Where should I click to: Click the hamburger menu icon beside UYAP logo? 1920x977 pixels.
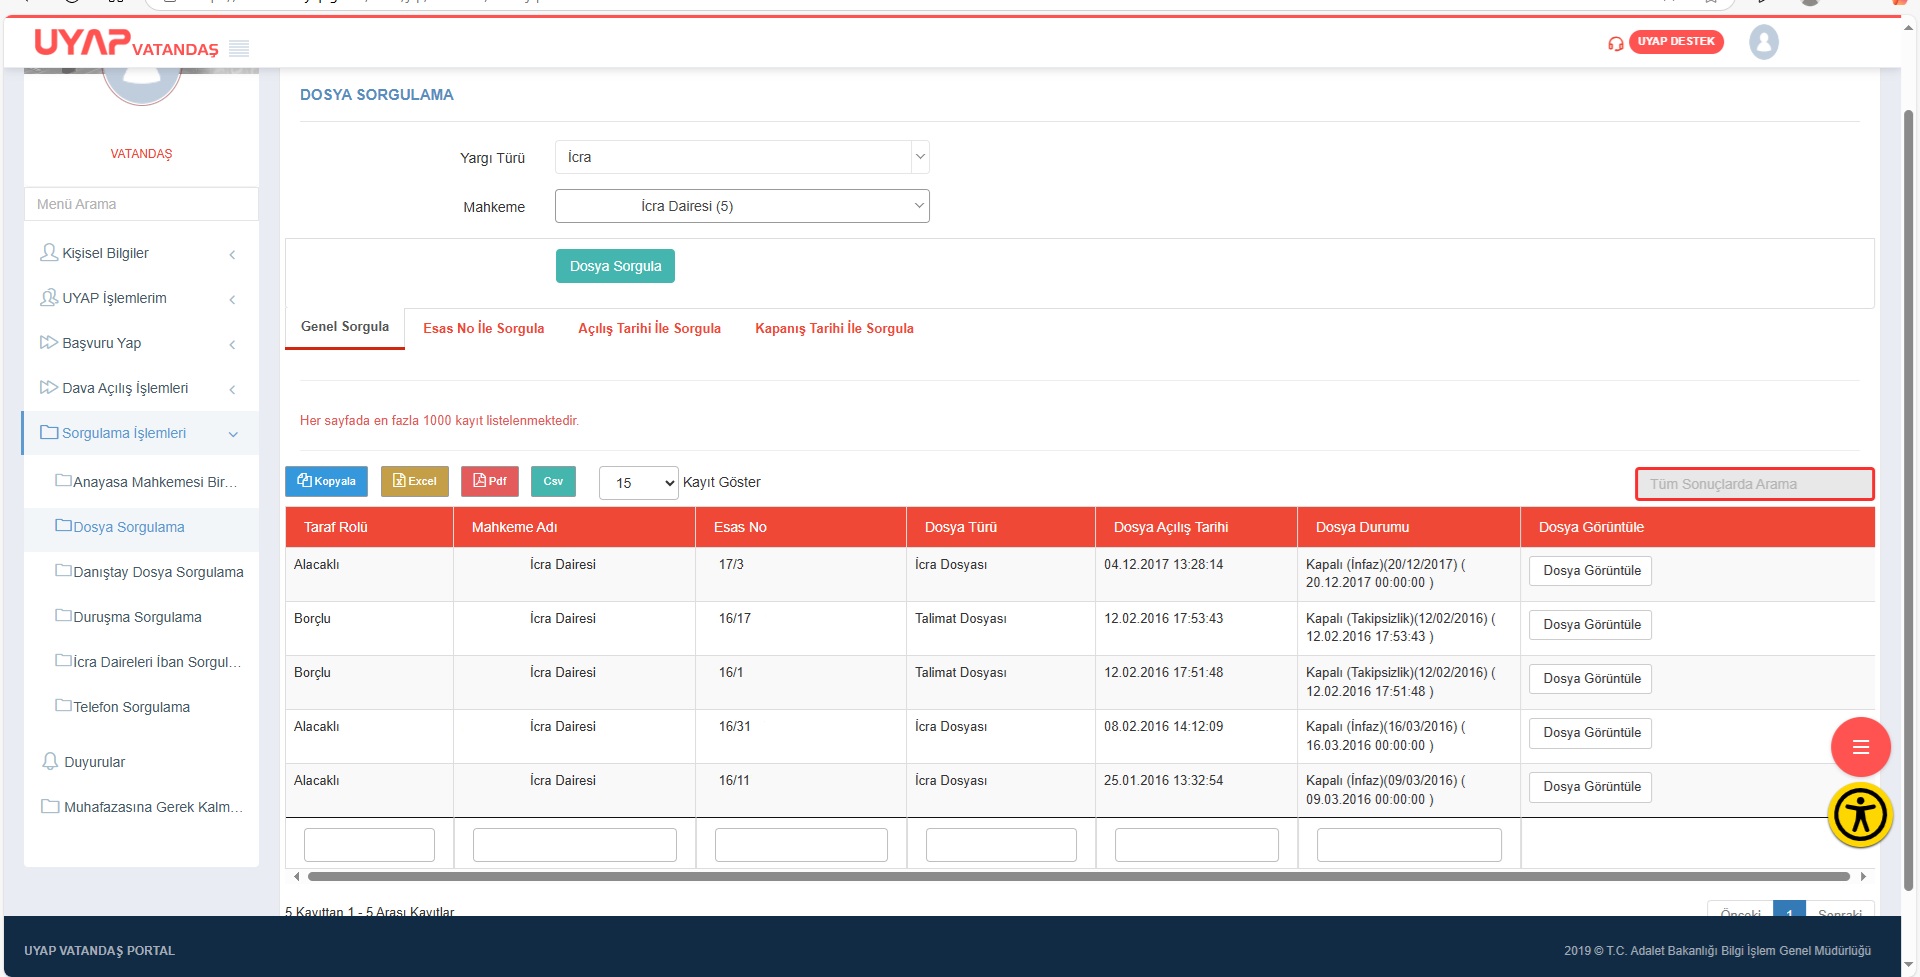click(x=239, y=48)
